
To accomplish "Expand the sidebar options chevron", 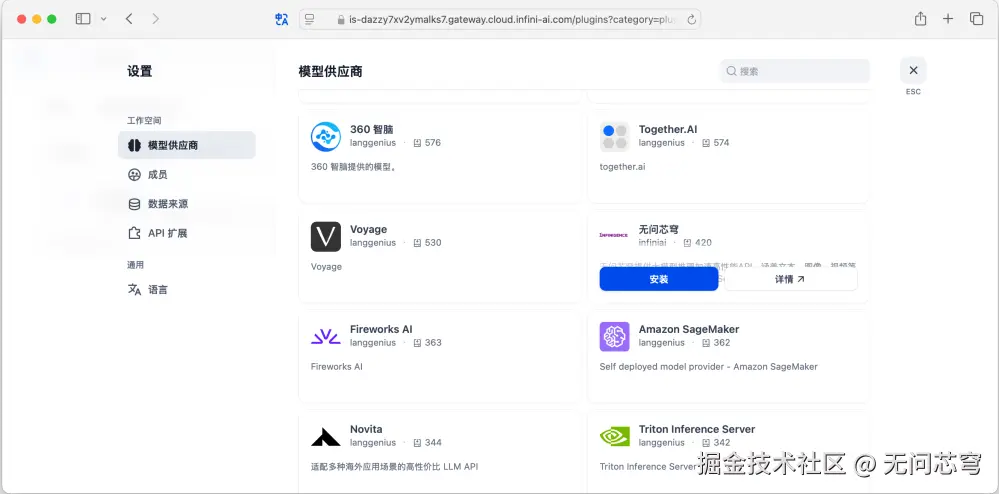I will (x=103, y=19).
